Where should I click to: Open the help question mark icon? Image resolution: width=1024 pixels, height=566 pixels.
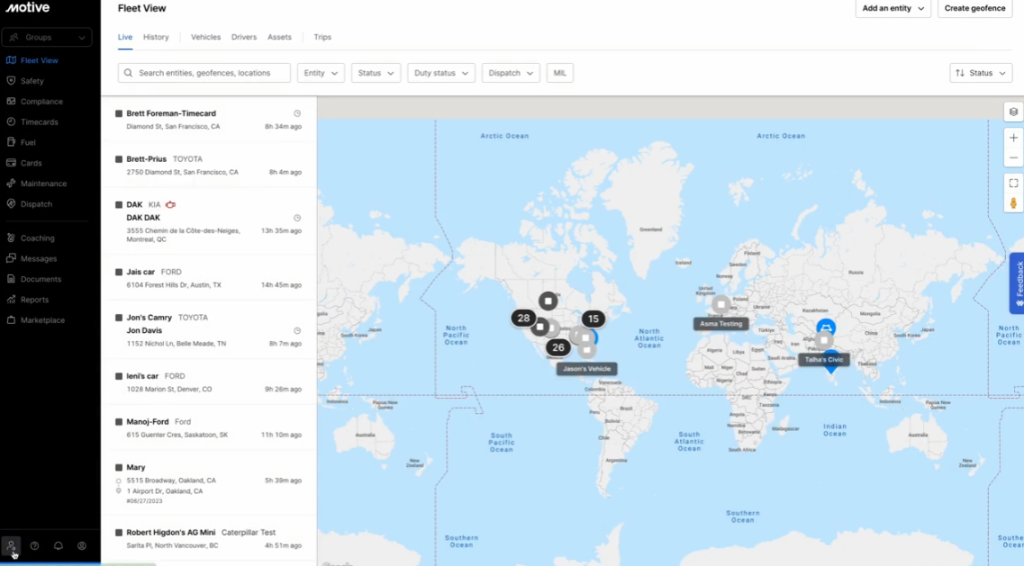coord(34,546)
